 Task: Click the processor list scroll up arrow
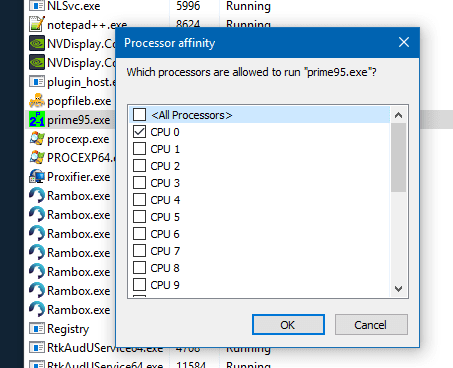click(398, 115)
